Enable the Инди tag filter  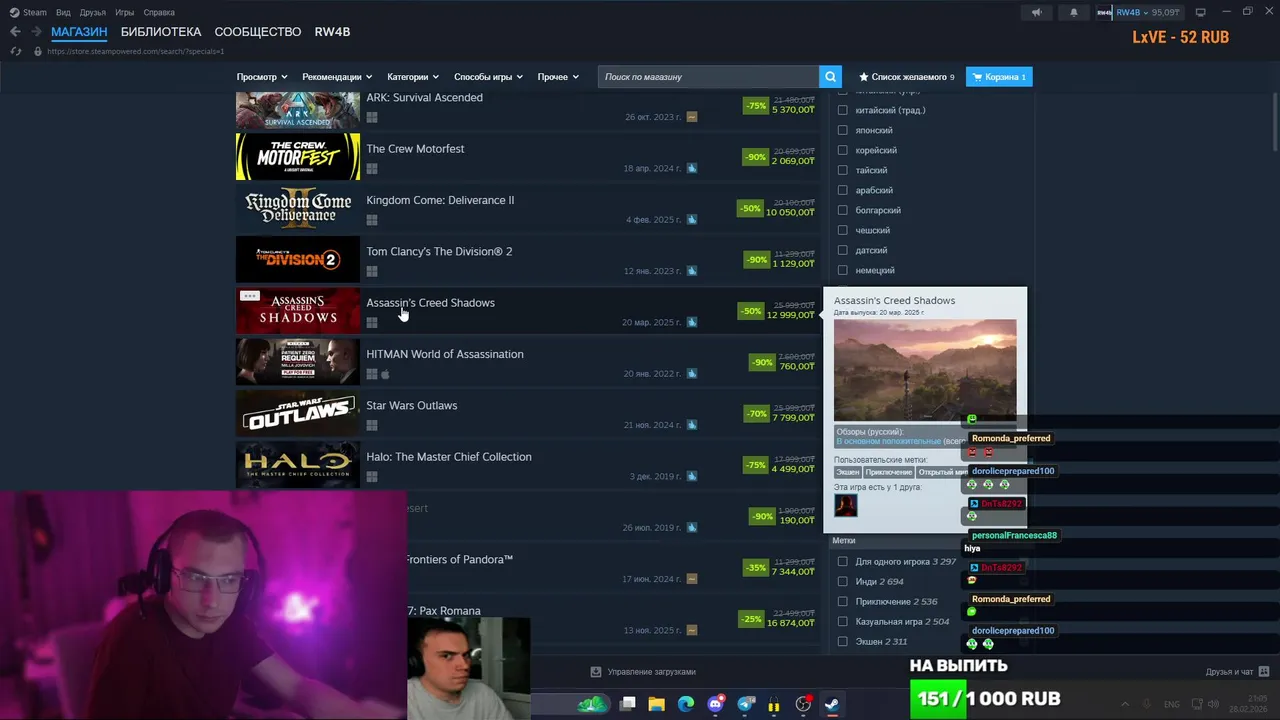click(x=843, y=582)
